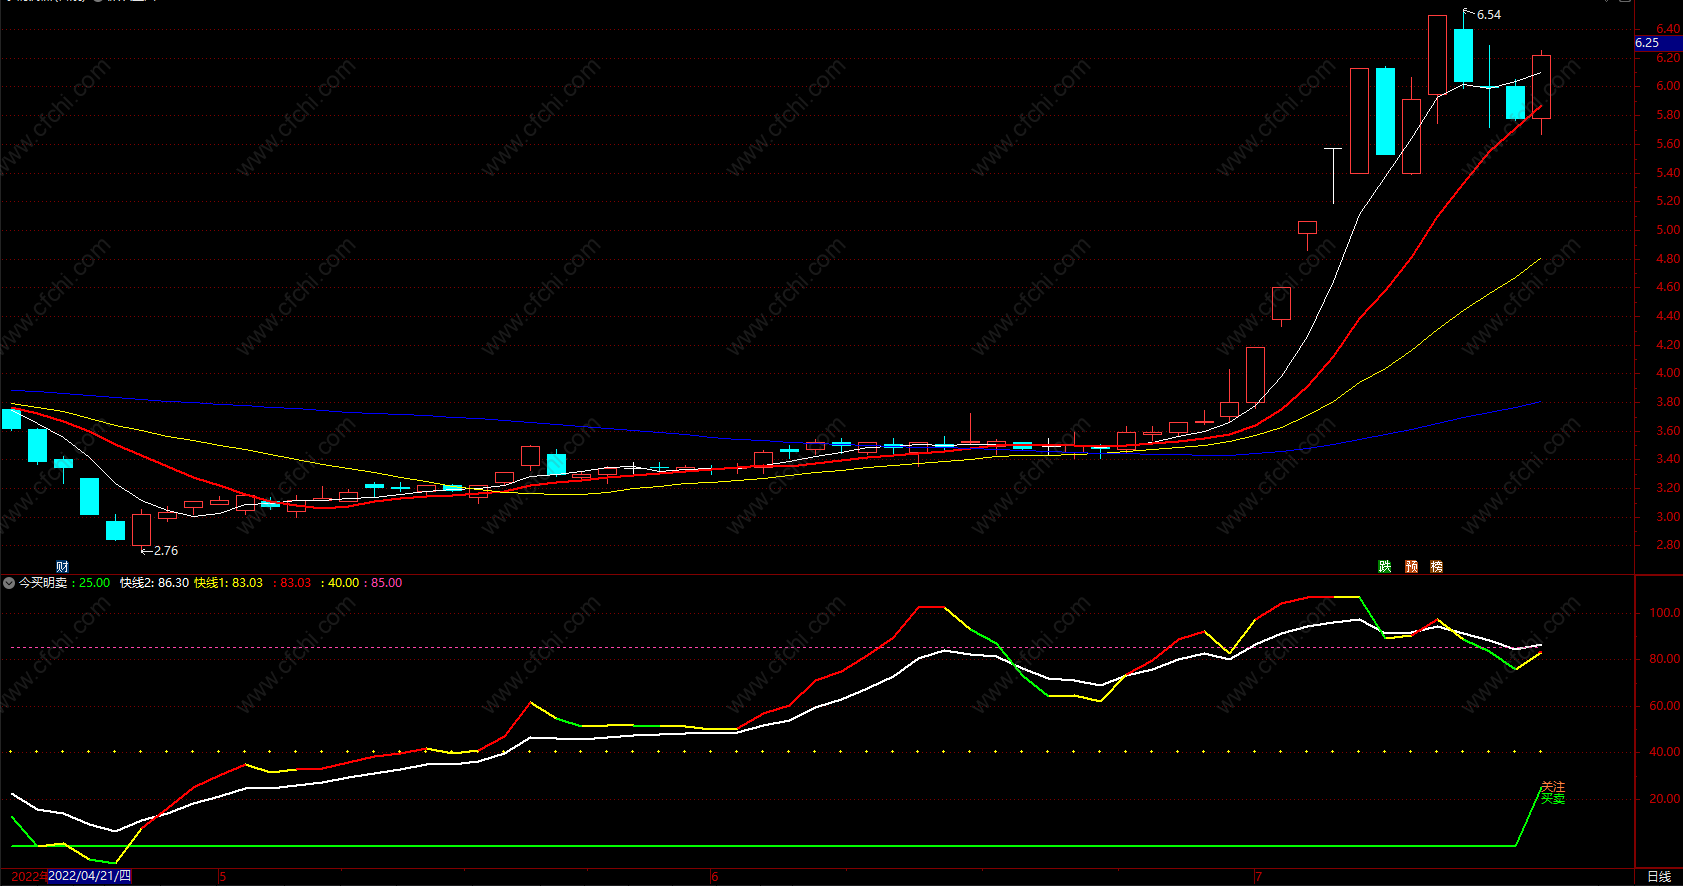Click the 买卖 signal label on indicator

[x=1553, y=798]
